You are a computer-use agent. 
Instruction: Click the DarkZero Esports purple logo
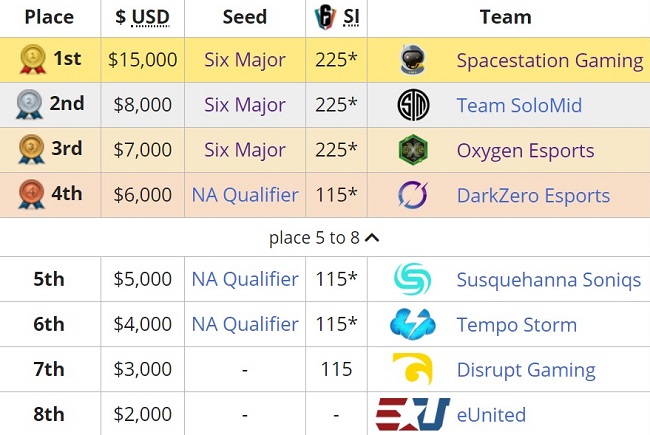click(413, 194)
